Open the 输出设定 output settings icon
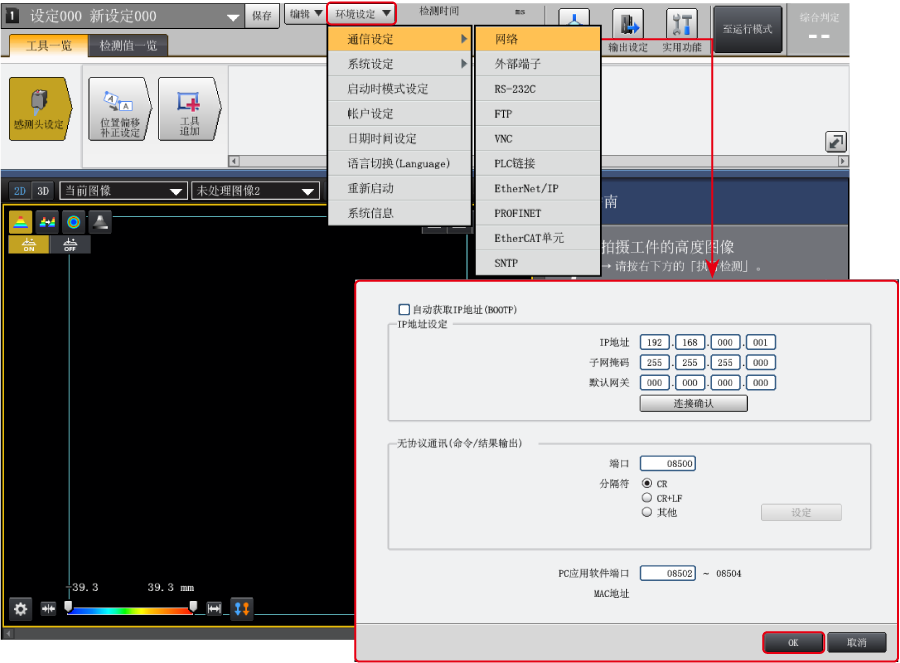The width and height of the screenshot is (900, 663). pos(628,24)
